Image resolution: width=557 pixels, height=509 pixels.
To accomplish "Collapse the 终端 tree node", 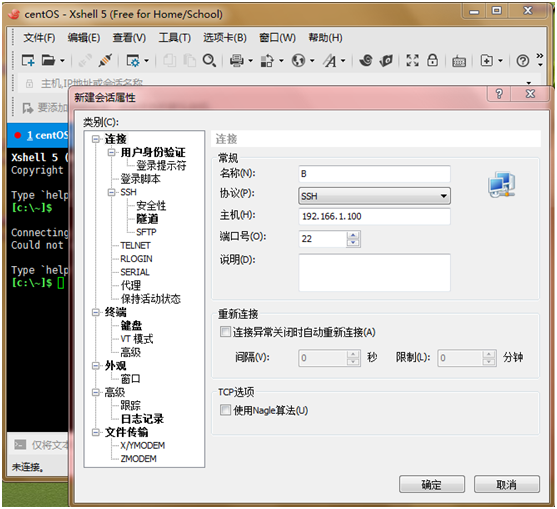I will pyautogui.click(x=96, y=312).
